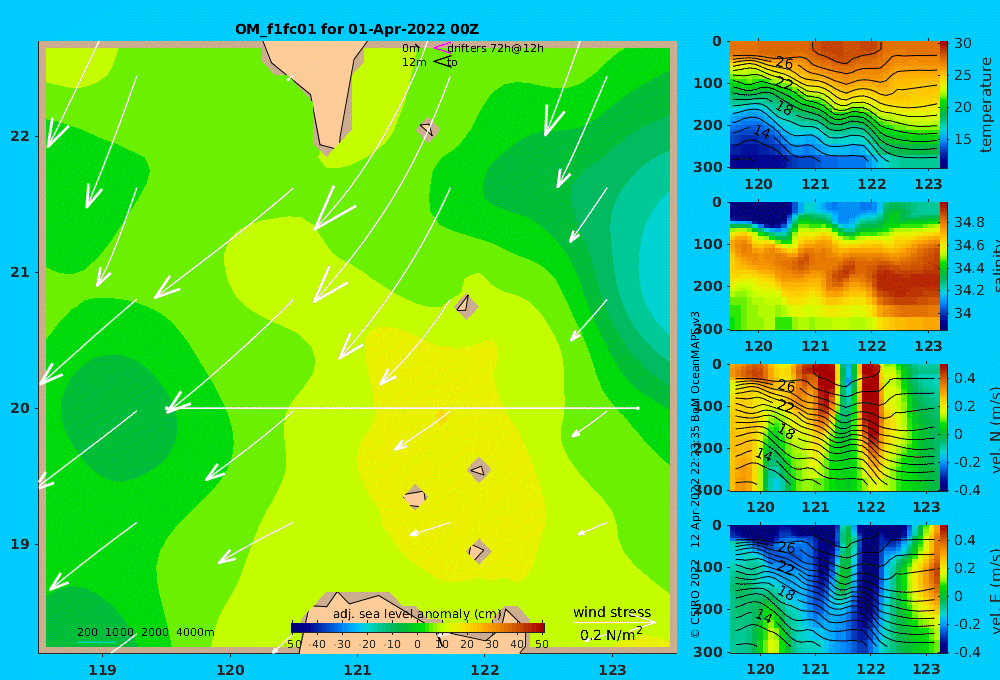Viewport: 1000px width, 680px height.
Task: Click the 14 contour label in temperature panel
Action: point(762,131)
